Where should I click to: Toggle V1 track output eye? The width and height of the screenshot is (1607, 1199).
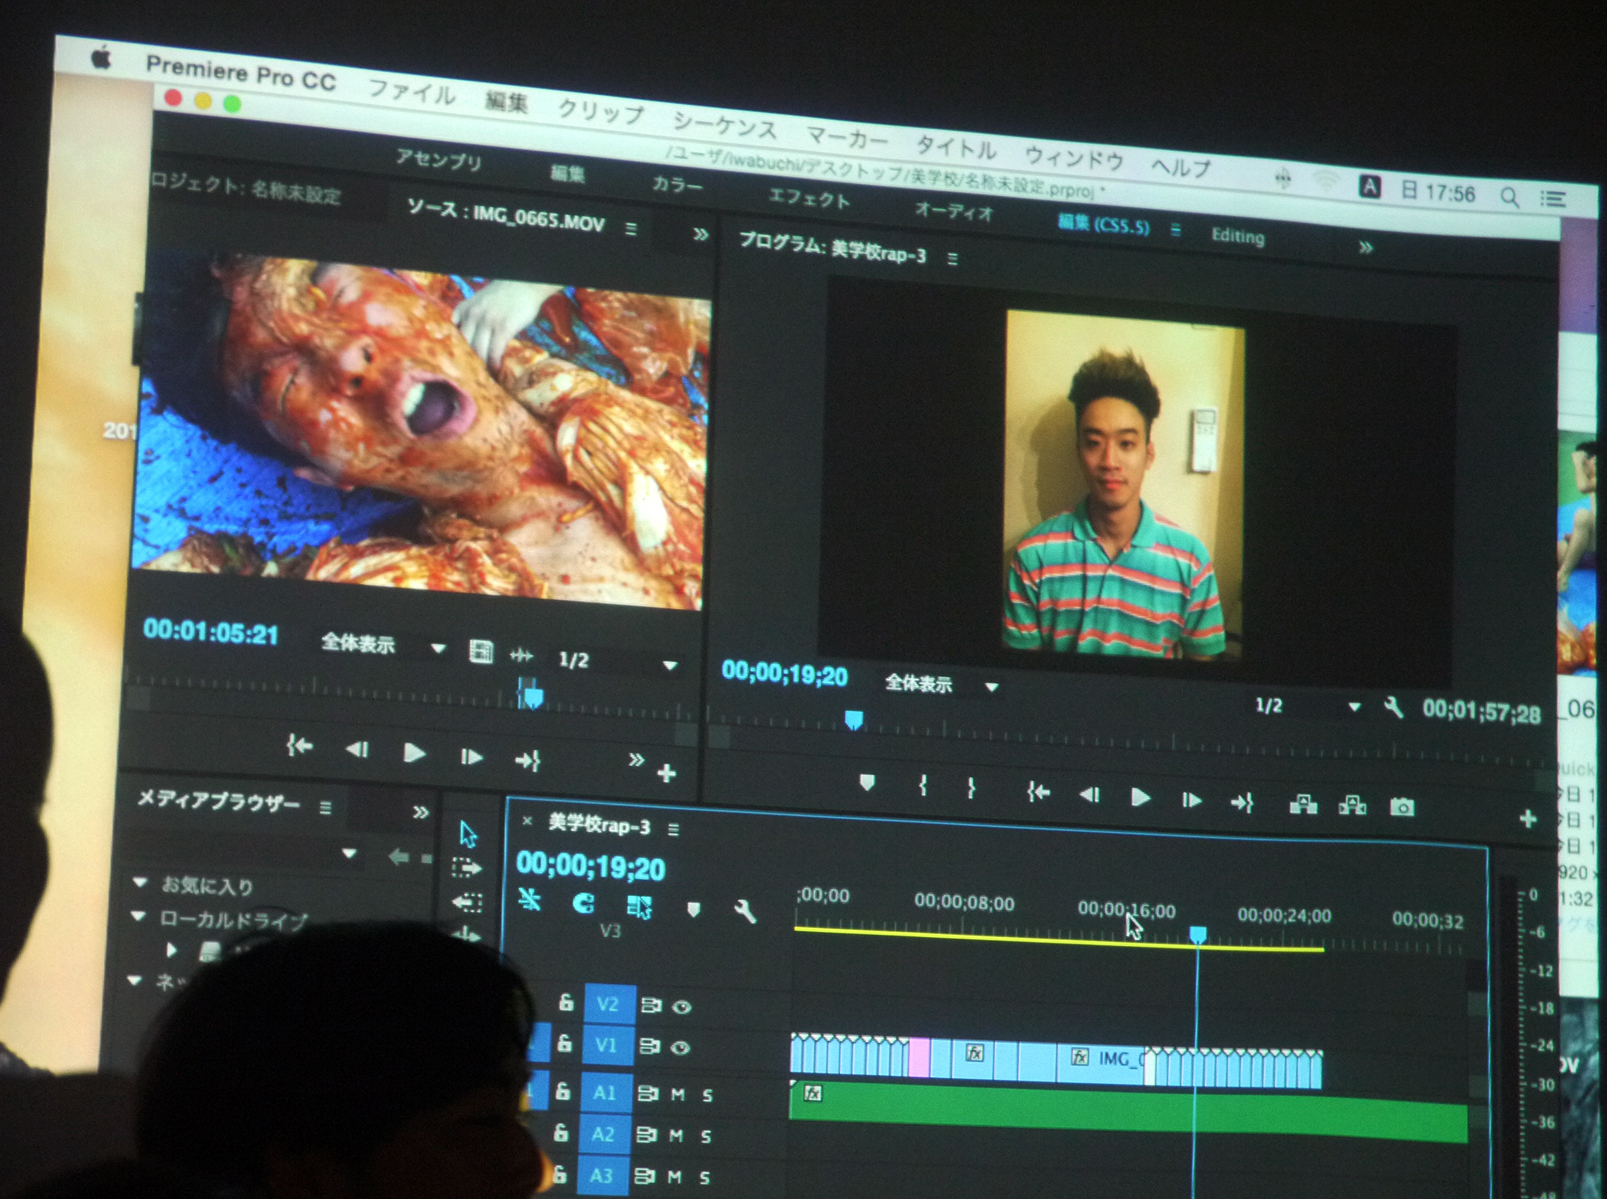point(680,1048)
